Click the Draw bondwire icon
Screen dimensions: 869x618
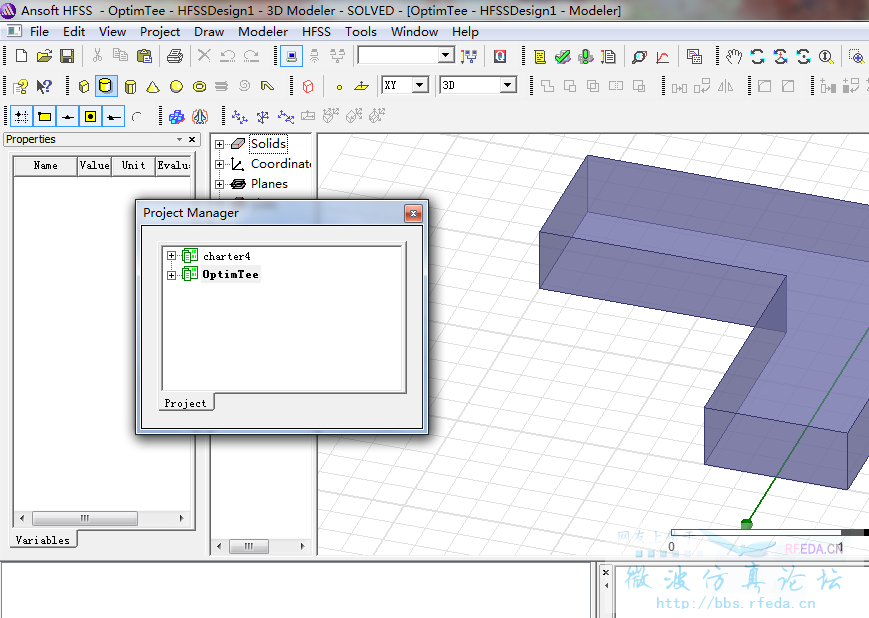point(268,86)
